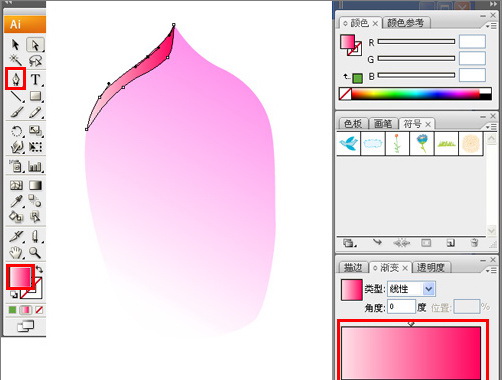Close the 符号 tab with its x

(428, 125)
